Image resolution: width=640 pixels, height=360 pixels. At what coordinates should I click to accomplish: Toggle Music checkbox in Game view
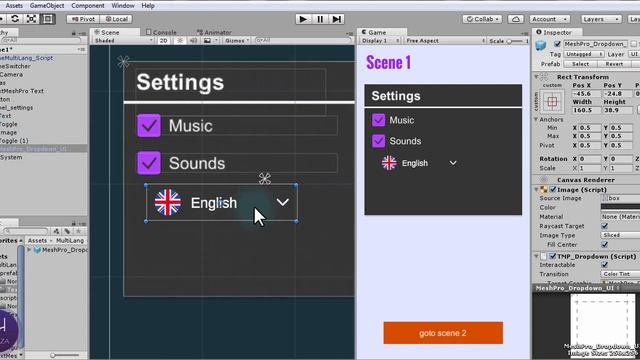click(378, 120)
